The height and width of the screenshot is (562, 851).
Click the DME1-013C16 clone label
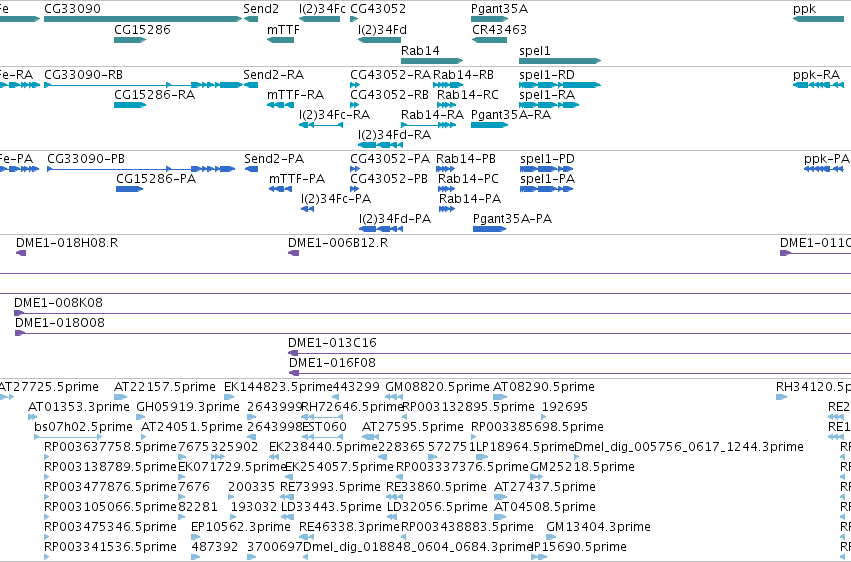332,343
